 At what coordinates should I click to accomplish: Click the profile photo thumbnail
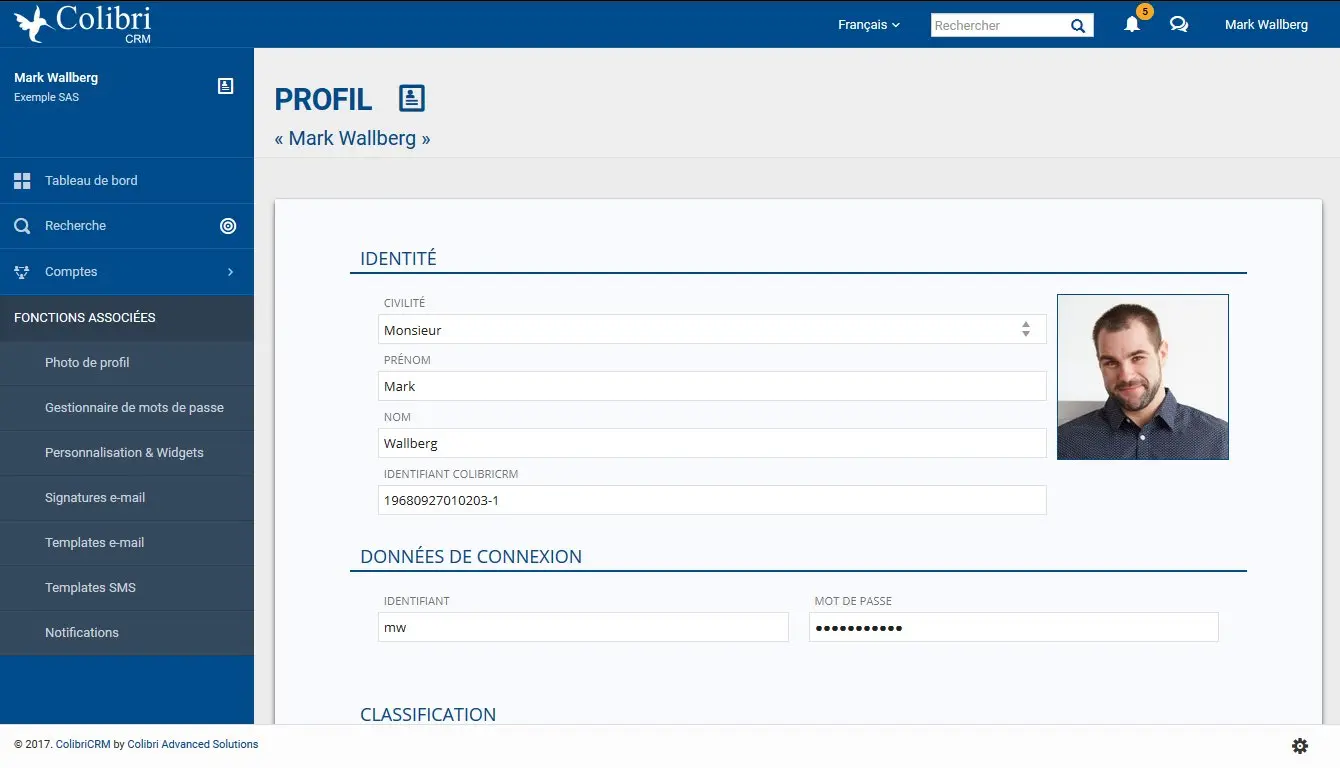pos(1142,377)
